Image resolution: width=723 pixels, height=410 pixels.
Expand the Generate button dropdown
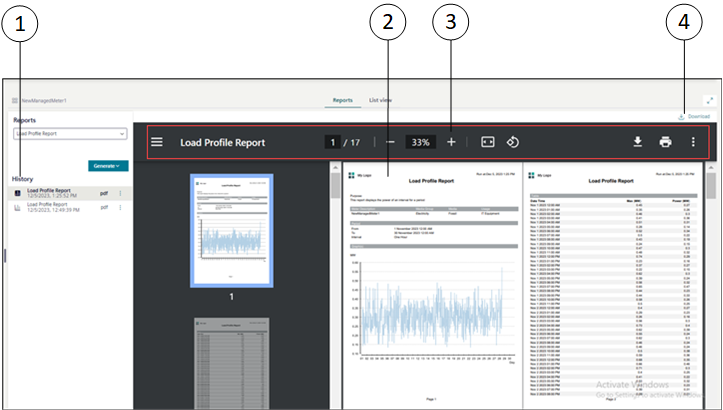(x=106, y=165)
